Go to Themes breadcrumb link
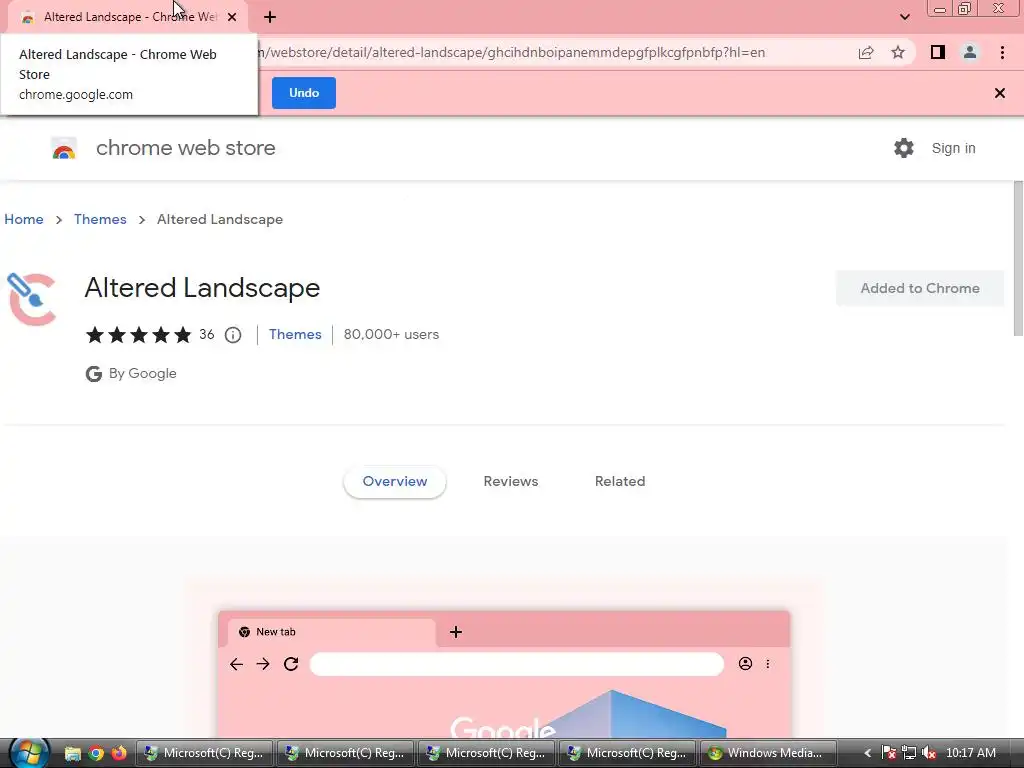This screenshot has height=768, width=1024. (x=100, y=219)
